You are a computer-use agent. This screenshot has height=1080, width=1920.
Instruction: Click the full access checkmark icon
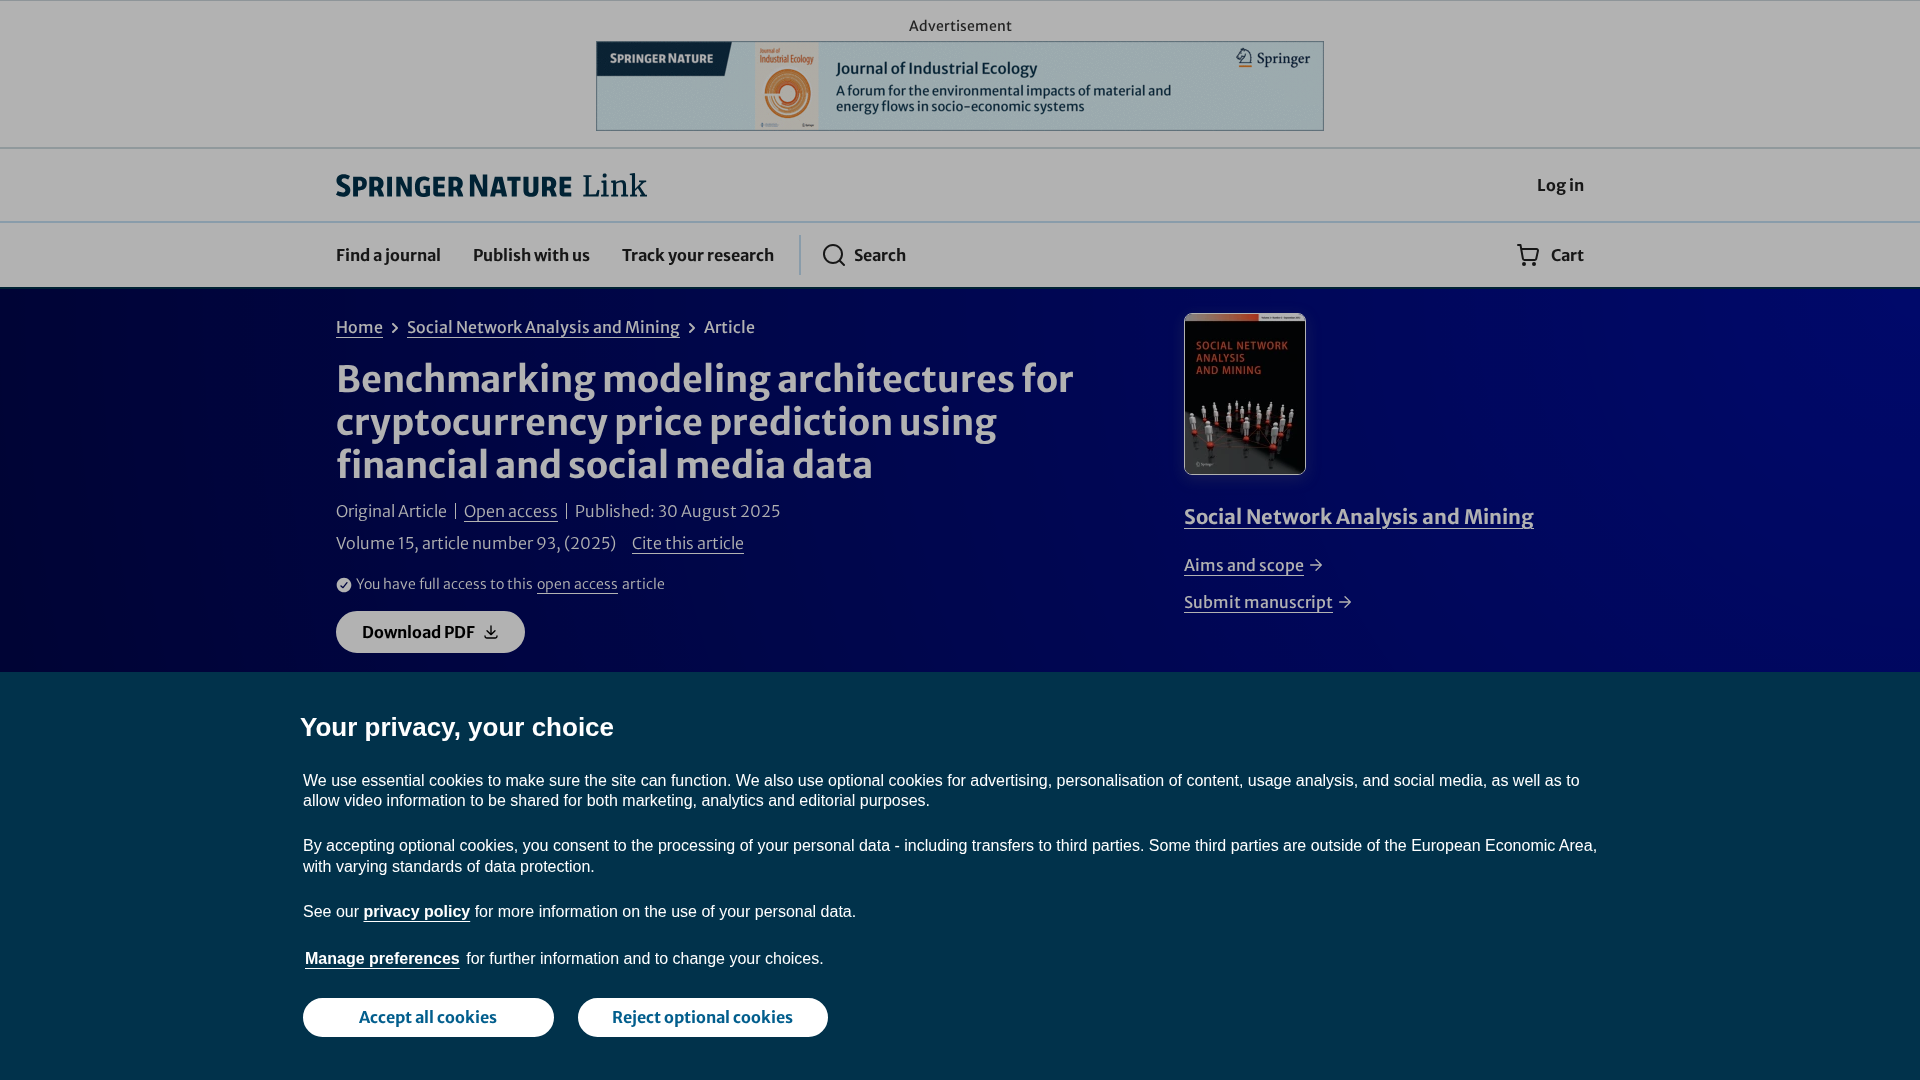(344, 585)
